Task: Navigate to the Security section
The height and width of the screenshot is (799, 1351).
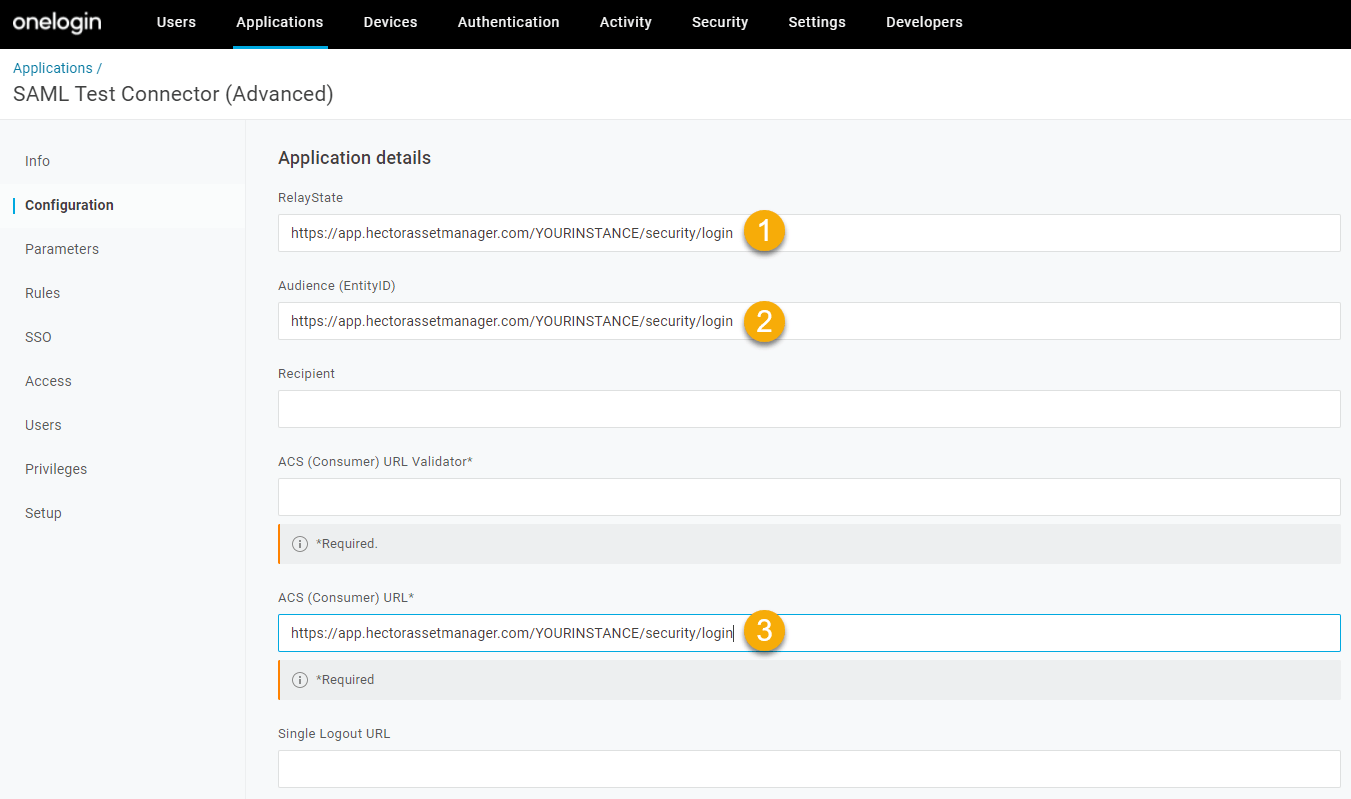Action: (719, 22)
